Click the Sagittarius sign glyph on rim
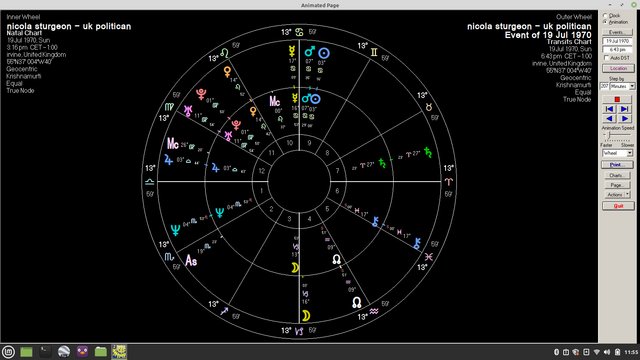This screenshot has width=640, height=360. 224,311
